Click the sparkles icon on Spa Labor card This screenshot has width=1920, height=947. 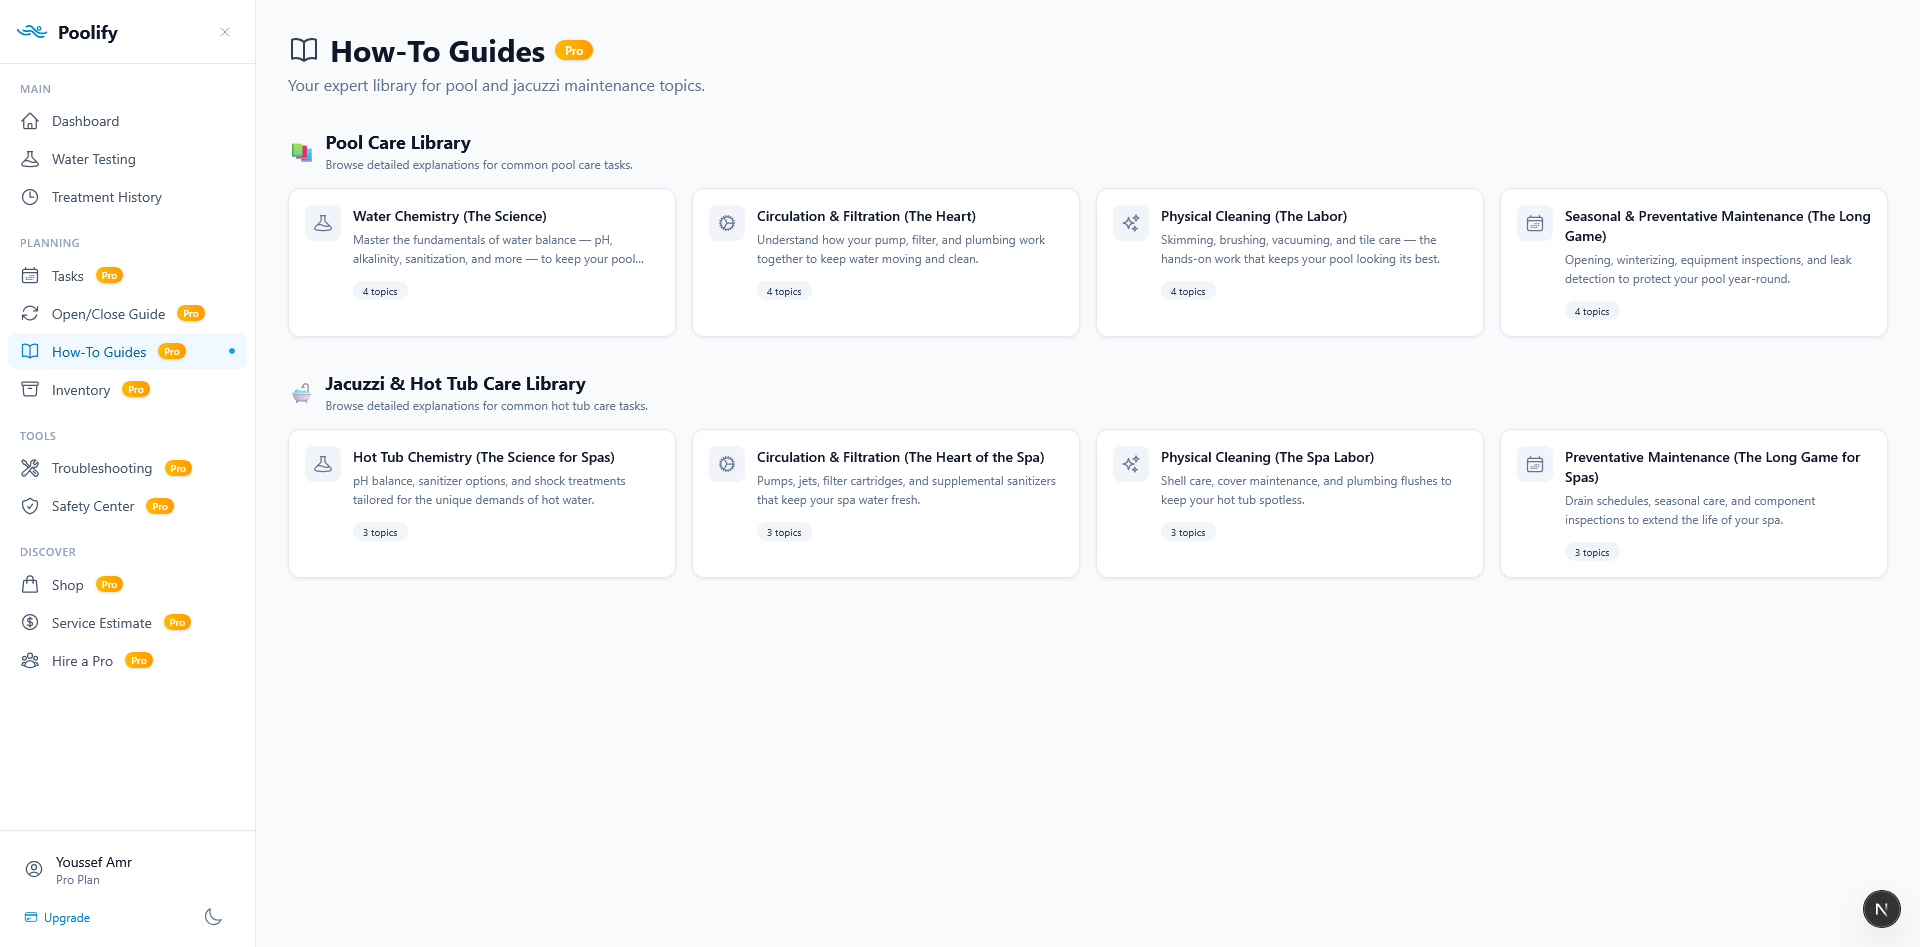click(x=1131, y=464)
